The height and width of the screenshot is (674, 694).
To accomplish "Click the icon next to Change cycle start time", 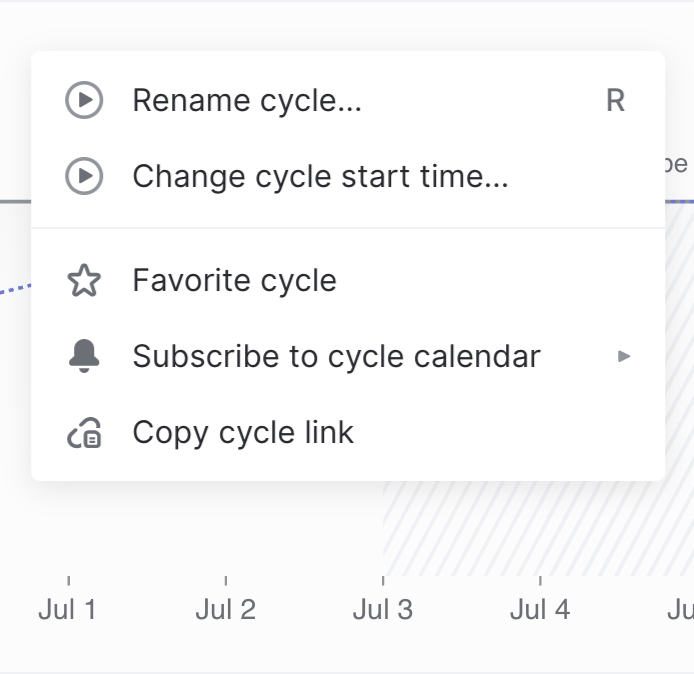I will pyautogui.click(x=84, y=177).
